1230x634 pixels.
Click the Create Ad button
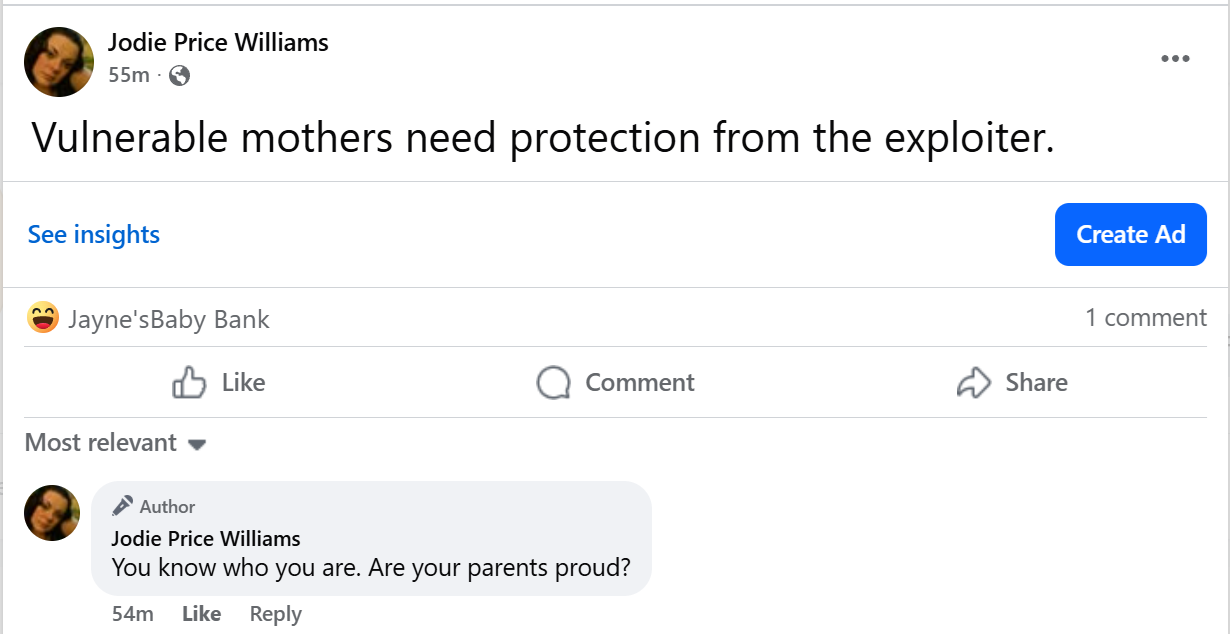(1130, 235)
